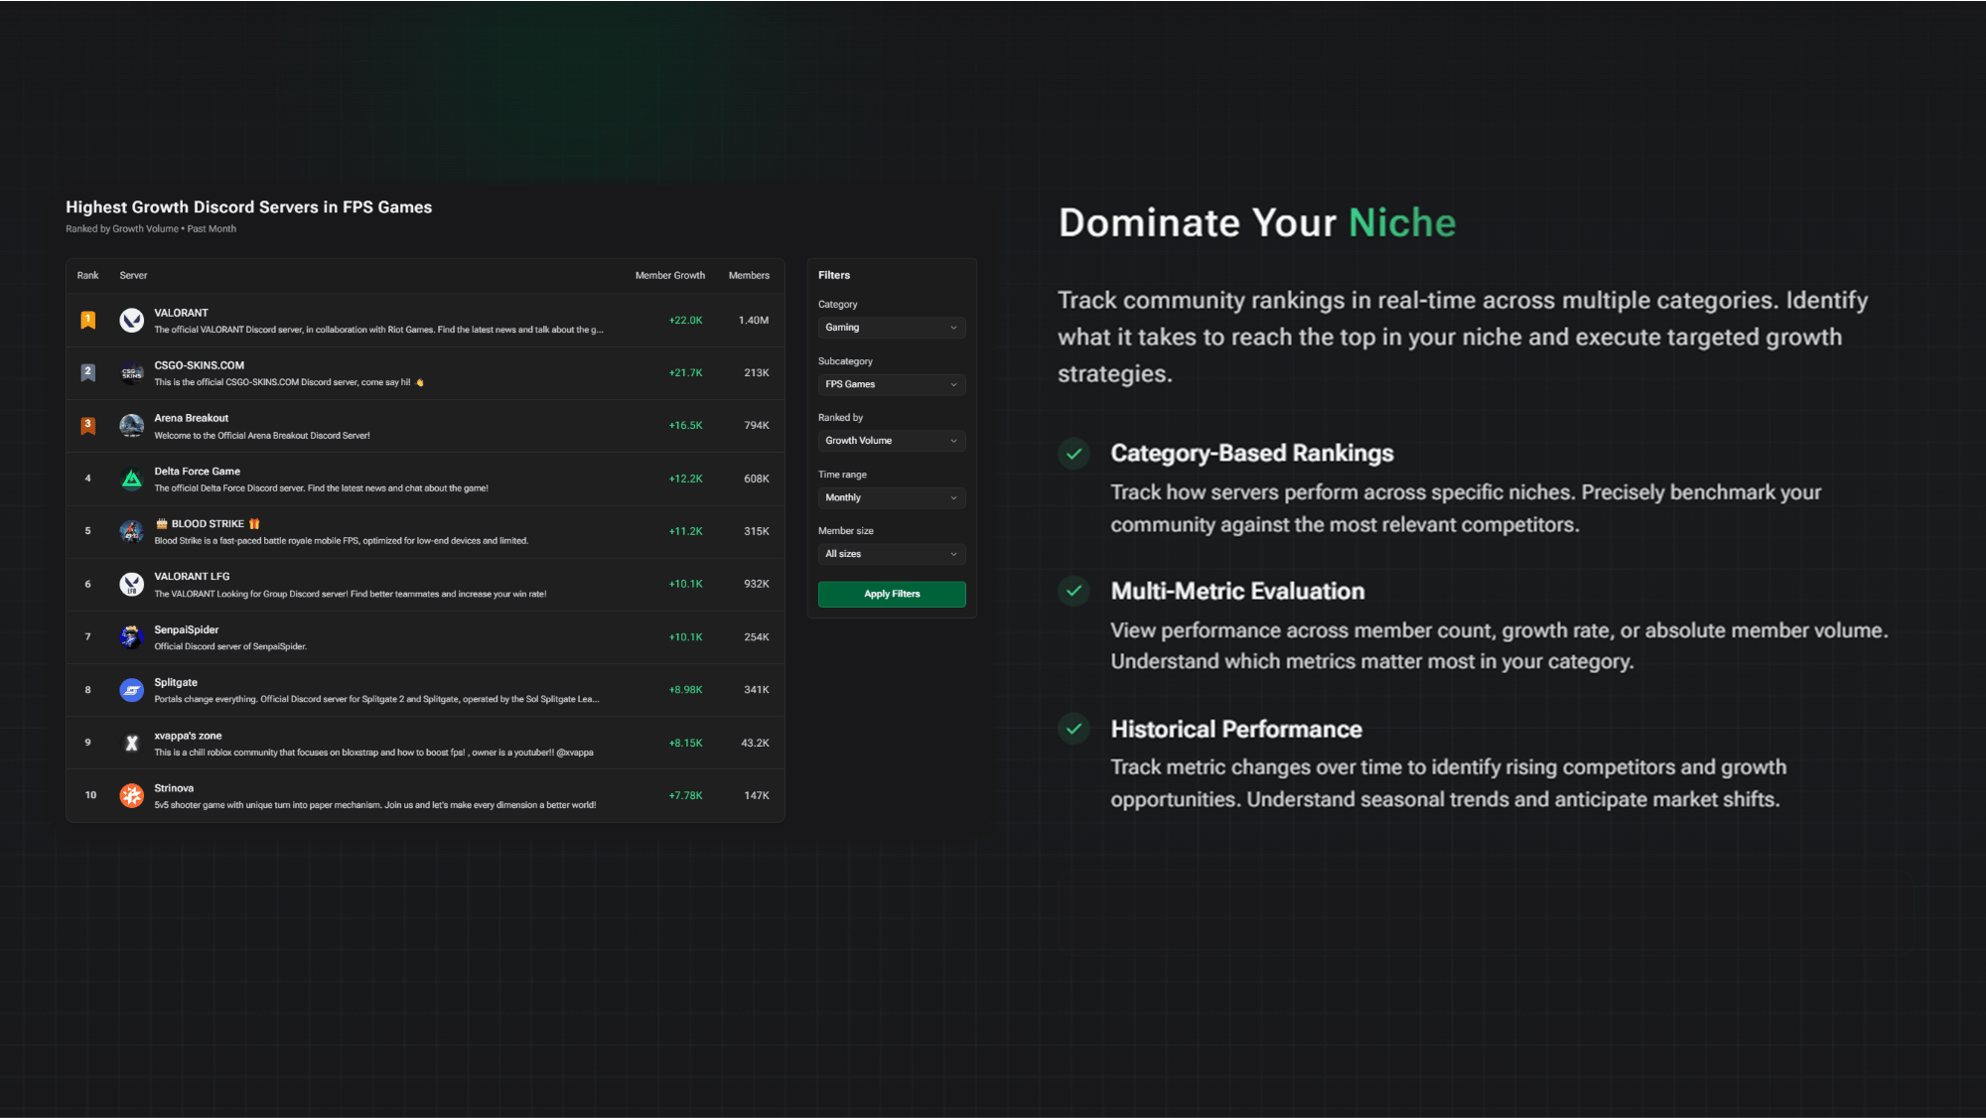
Task: Click the Category-Based Rankings checkmark icon
Action: pyautogui.click(x=1074, y=454)
